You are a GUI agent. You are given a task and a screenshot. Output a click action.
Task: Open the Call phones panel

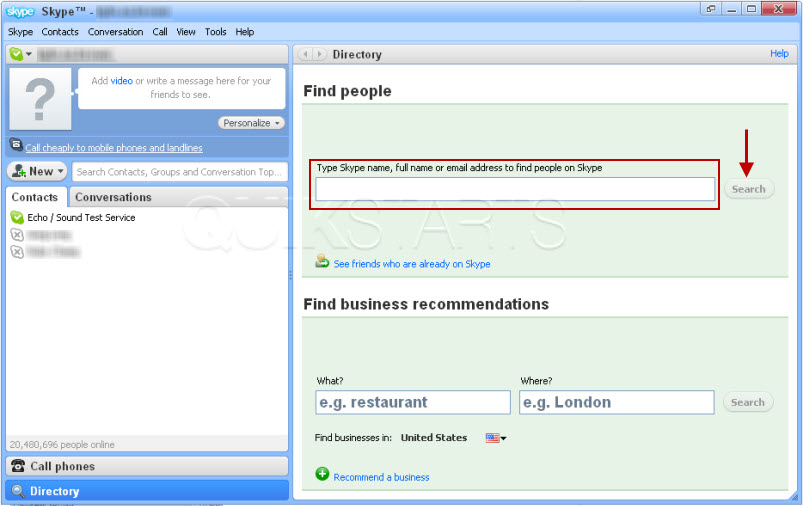point(147,466)
